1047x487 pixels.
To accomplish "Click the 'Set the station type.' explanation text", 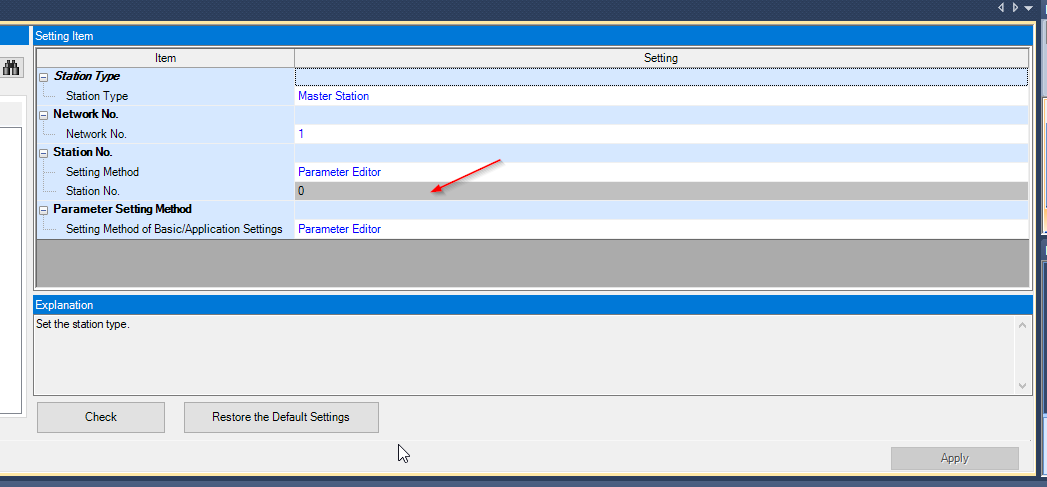I will [82, 325].
